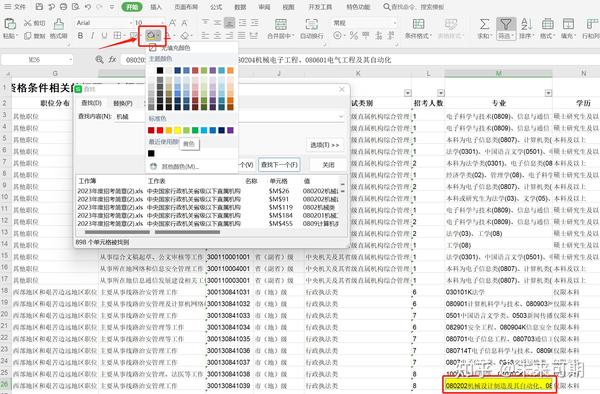Open the font size dropdown
Viewport: 600px width, 394px height.
163,23
